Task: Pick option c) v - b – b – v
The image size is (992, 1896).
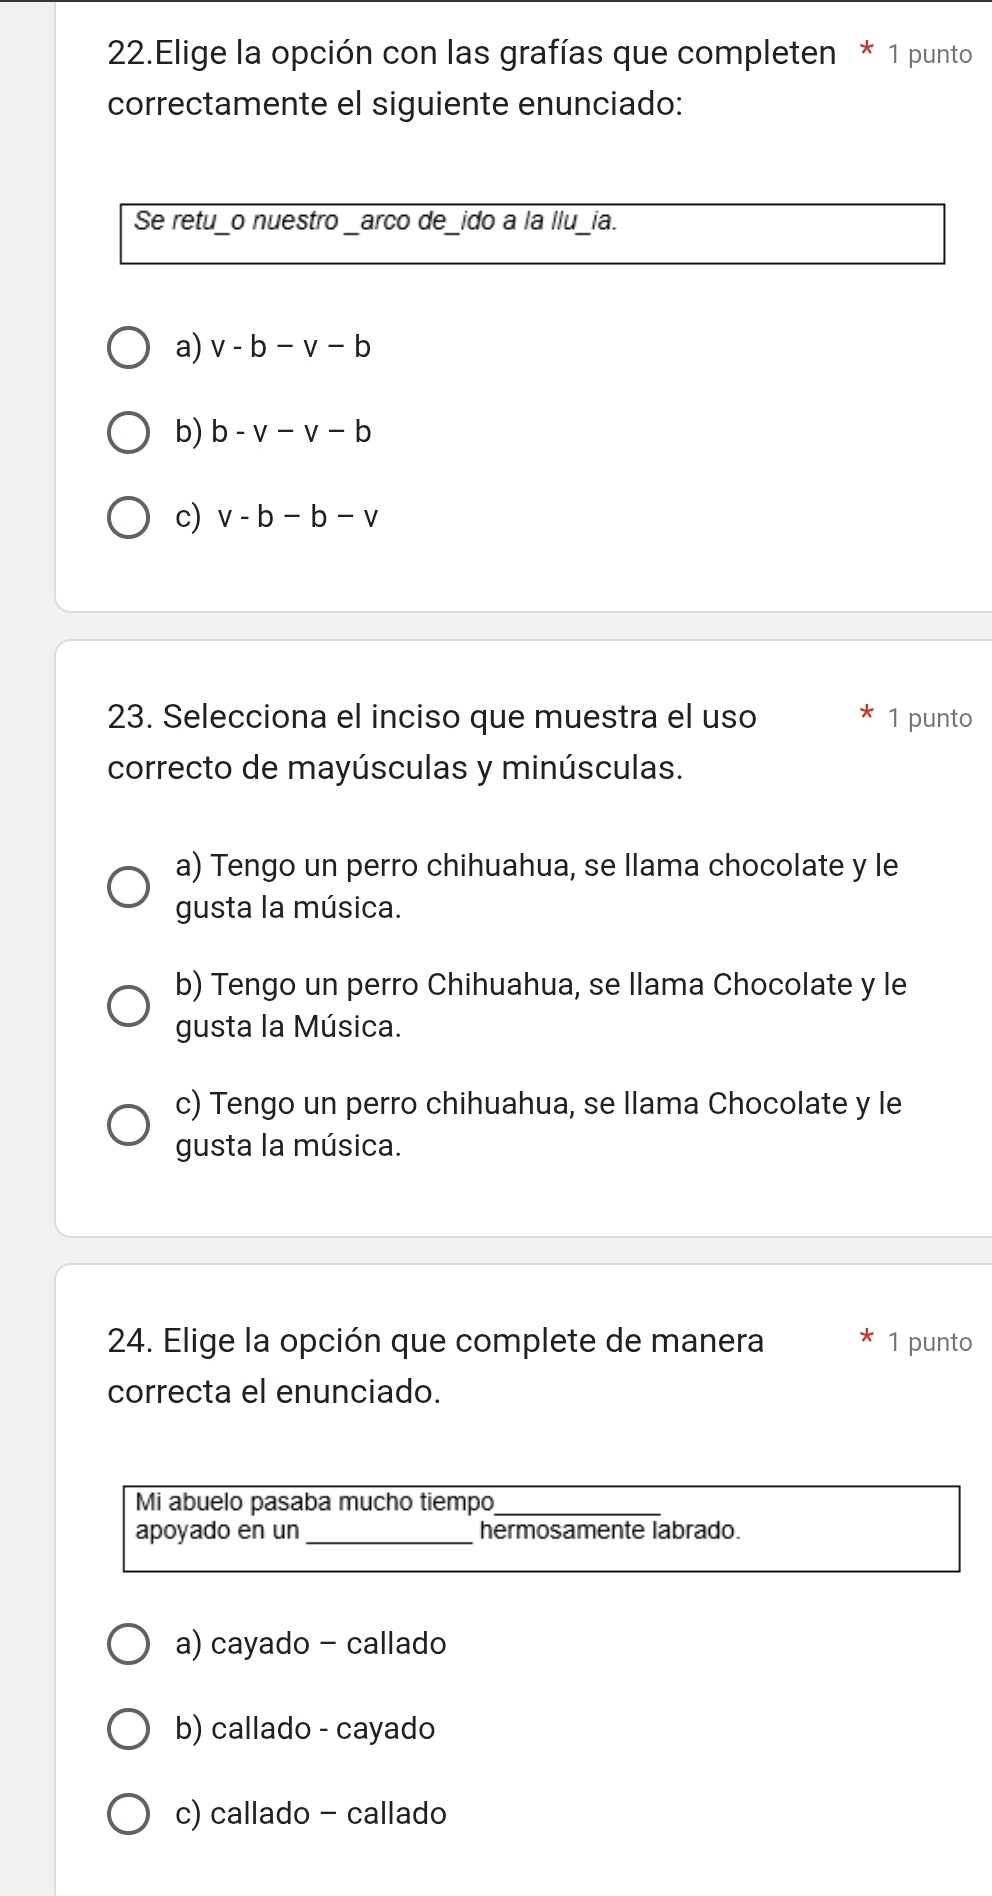Action: pyautogui.click(x=129, y=517)
